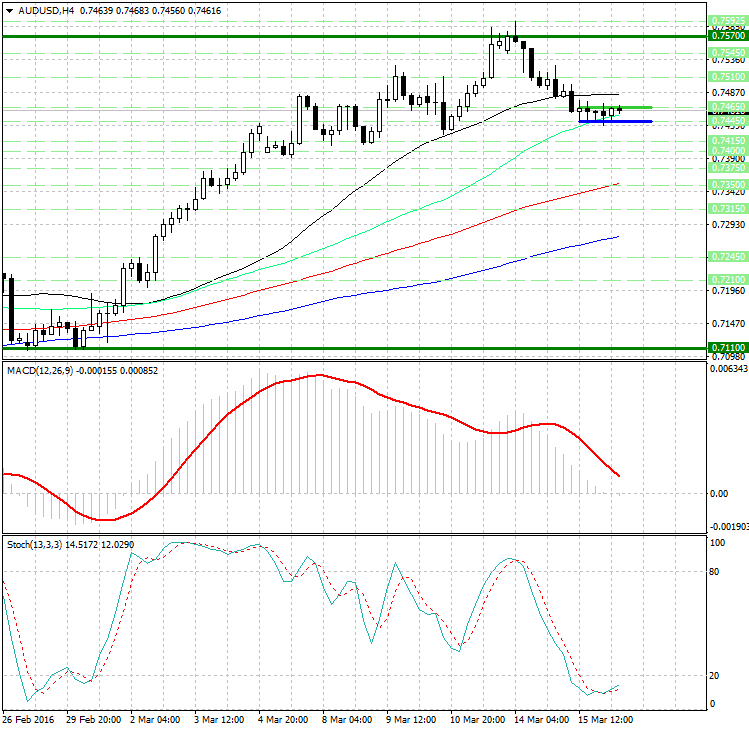Screen dimensions: 749x731
Task: Select the 0.75700 price level label
Action: [725, 35]
